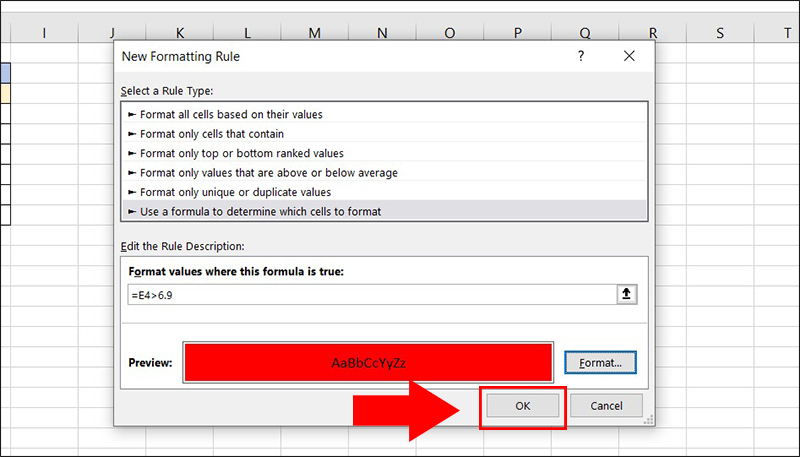Click the formula input field containing =E4>6.9
800x457 pixels.
tap(372, 295)
